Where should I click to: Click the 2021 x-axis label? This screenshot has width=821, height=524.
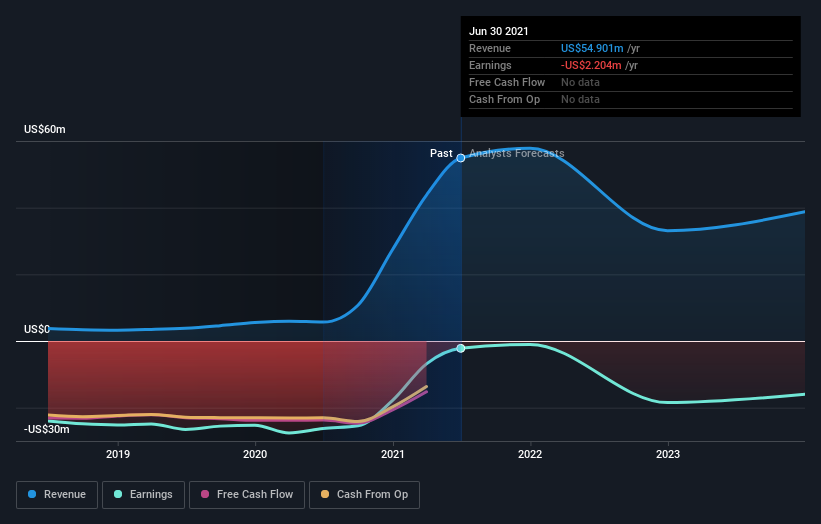click(x=393, y=454)
